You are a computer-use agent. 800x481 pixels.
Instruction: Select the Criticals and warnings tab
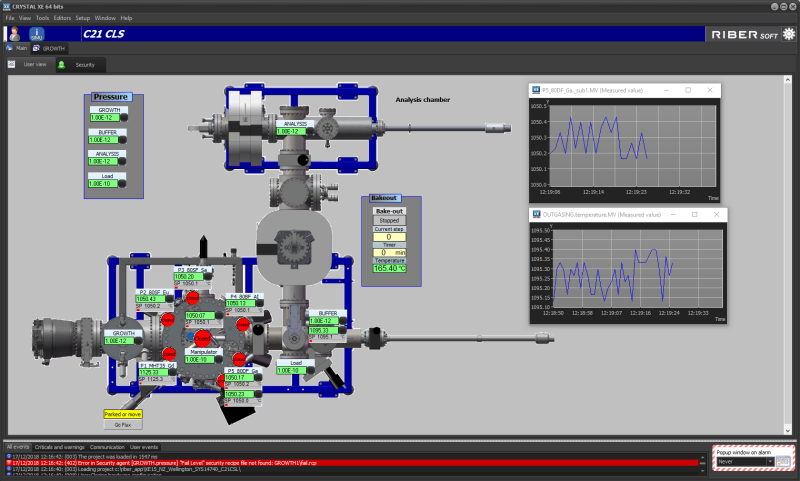point(60,447)
